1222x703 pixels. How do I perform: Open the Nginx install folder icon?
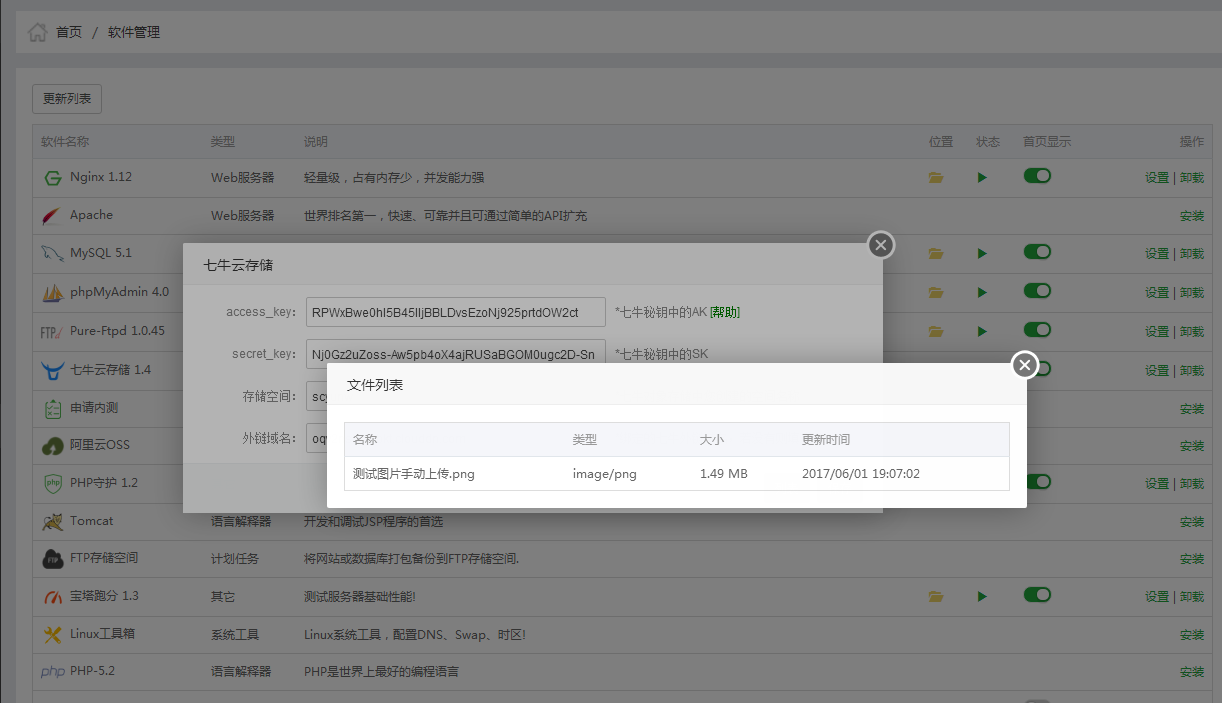(x=936, y=177)
